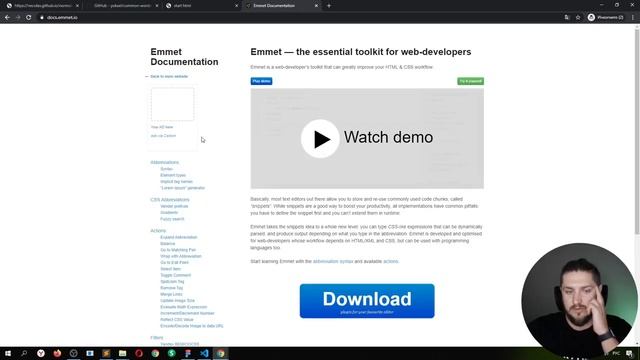Screen dimensions: 640x360
Task: Open Merge Lines in the sidebar
Action: point(171,294)
